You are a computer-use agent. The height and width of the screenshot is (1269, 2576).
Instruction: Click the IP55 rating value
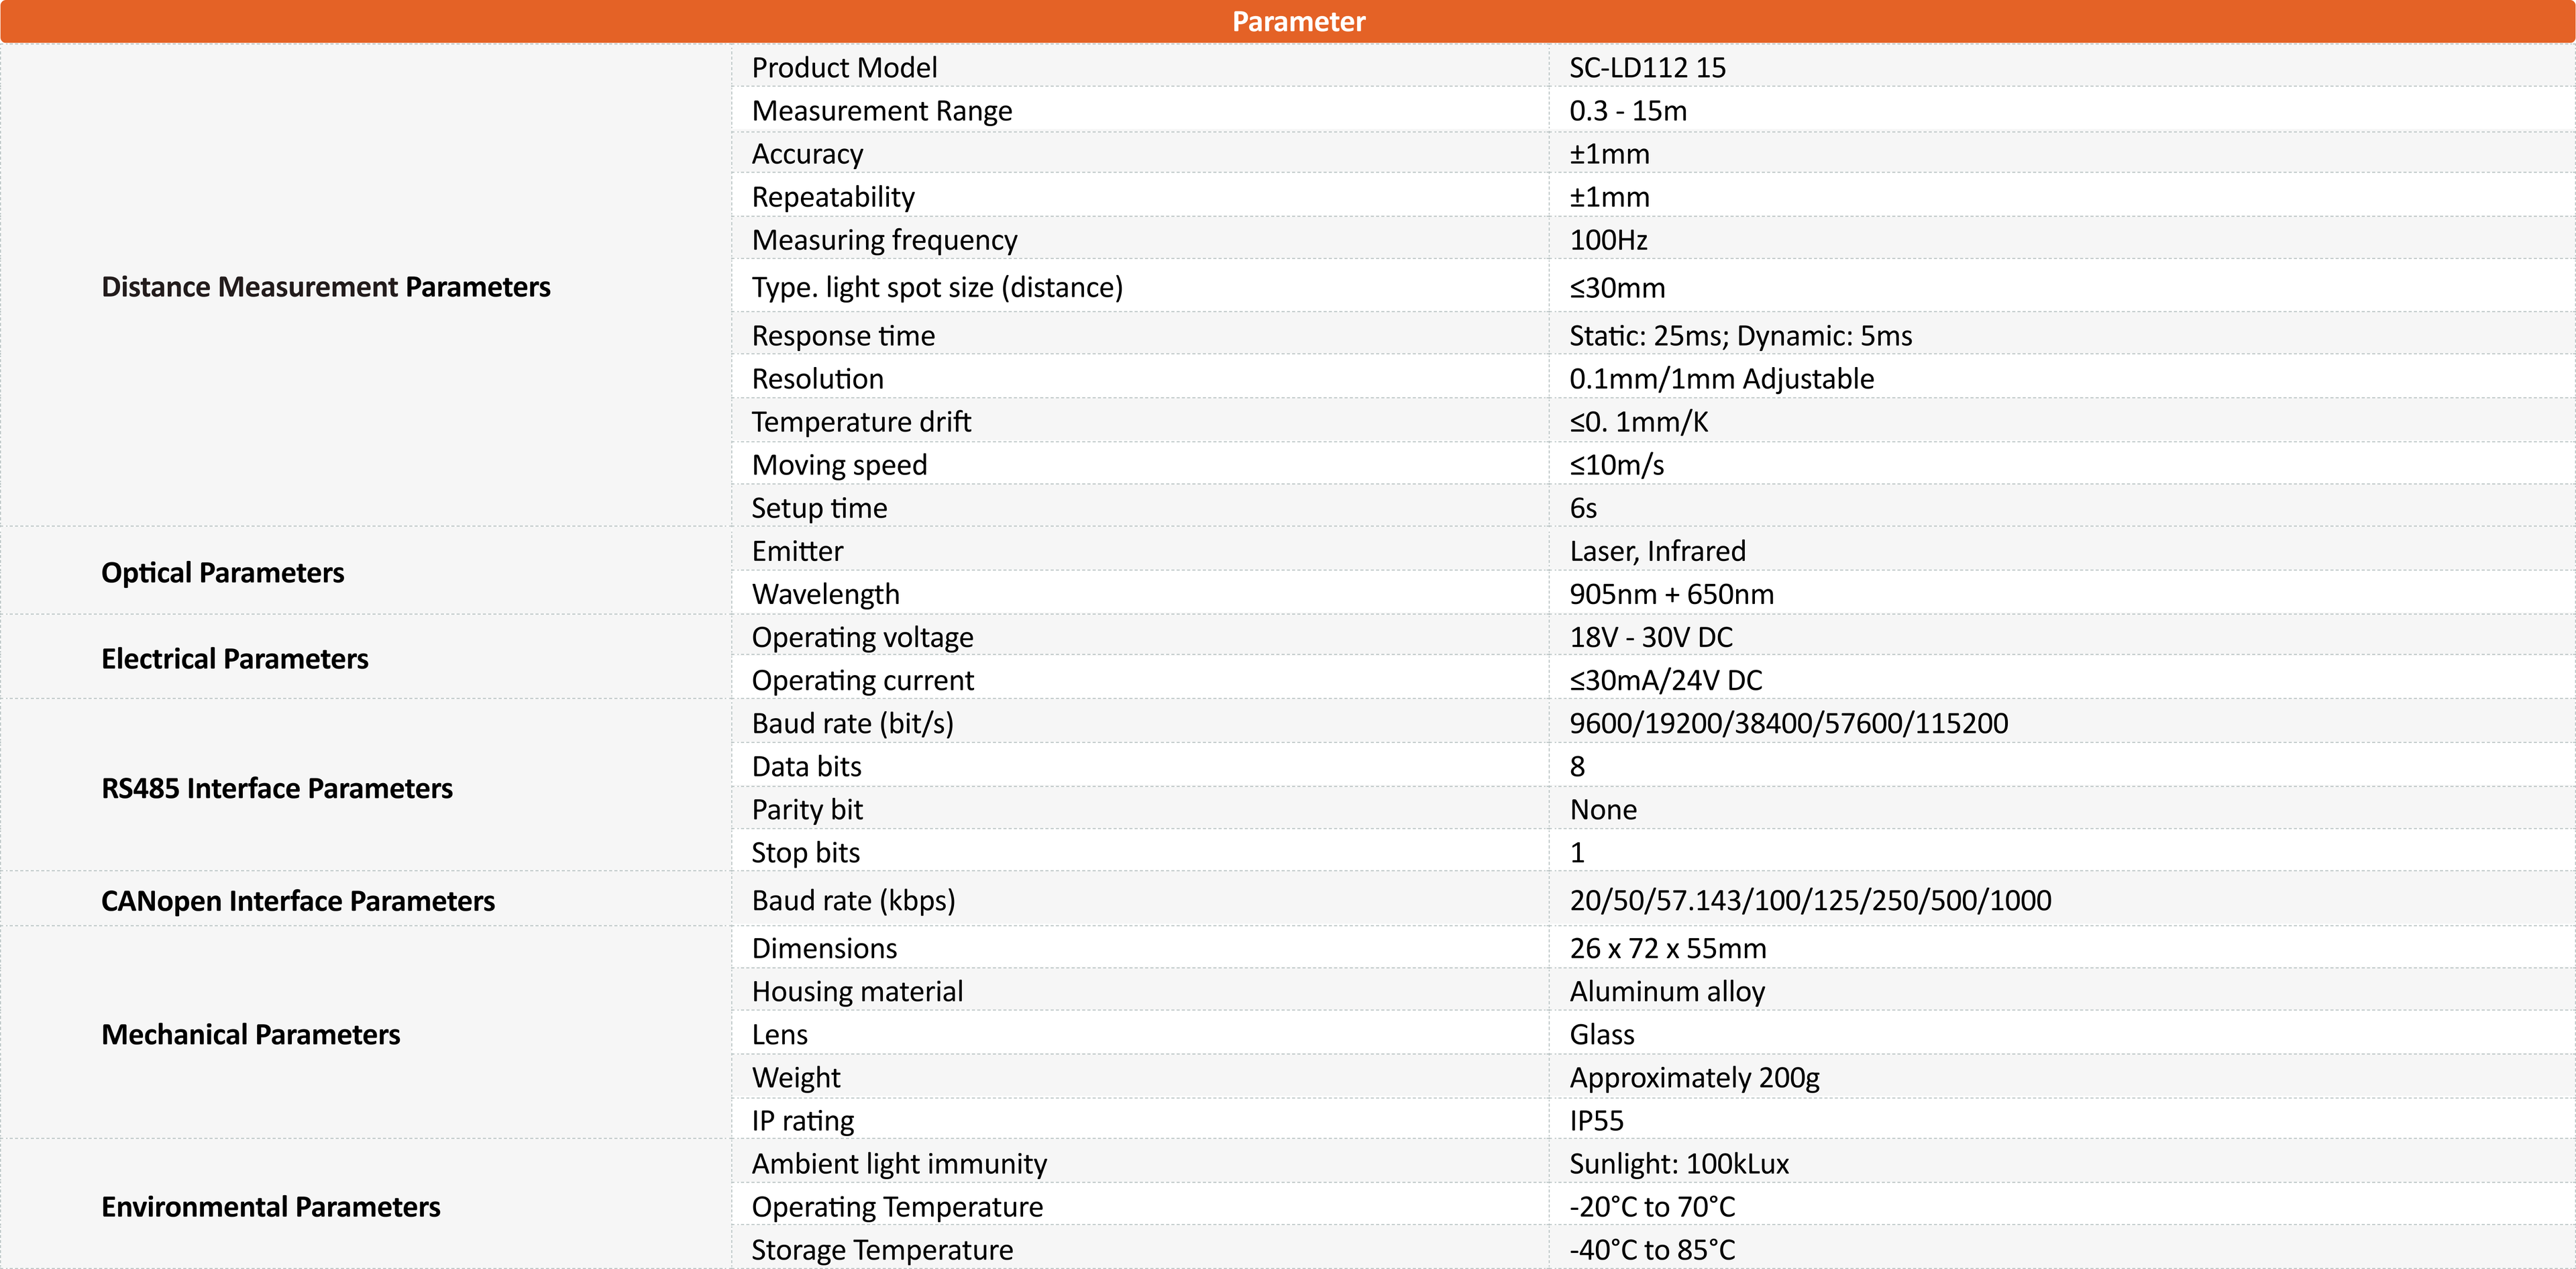tap(1596, 1121)
